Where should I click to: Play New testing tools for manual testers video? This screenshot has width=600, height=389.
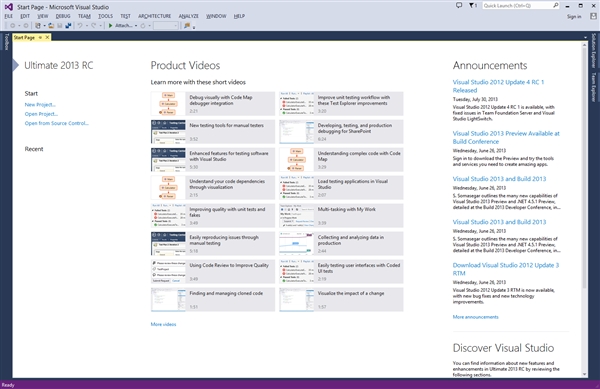tap(213, 132)
